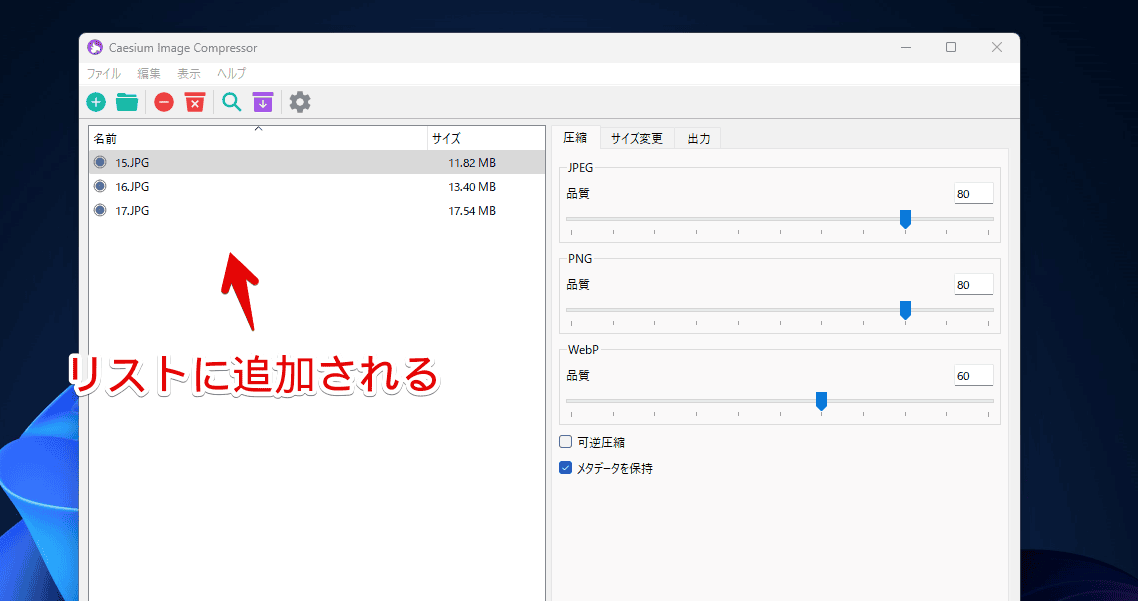Click the JPEG quality value field 80
This screenshot has width=1138, height=601.
[x=973, y=194]
